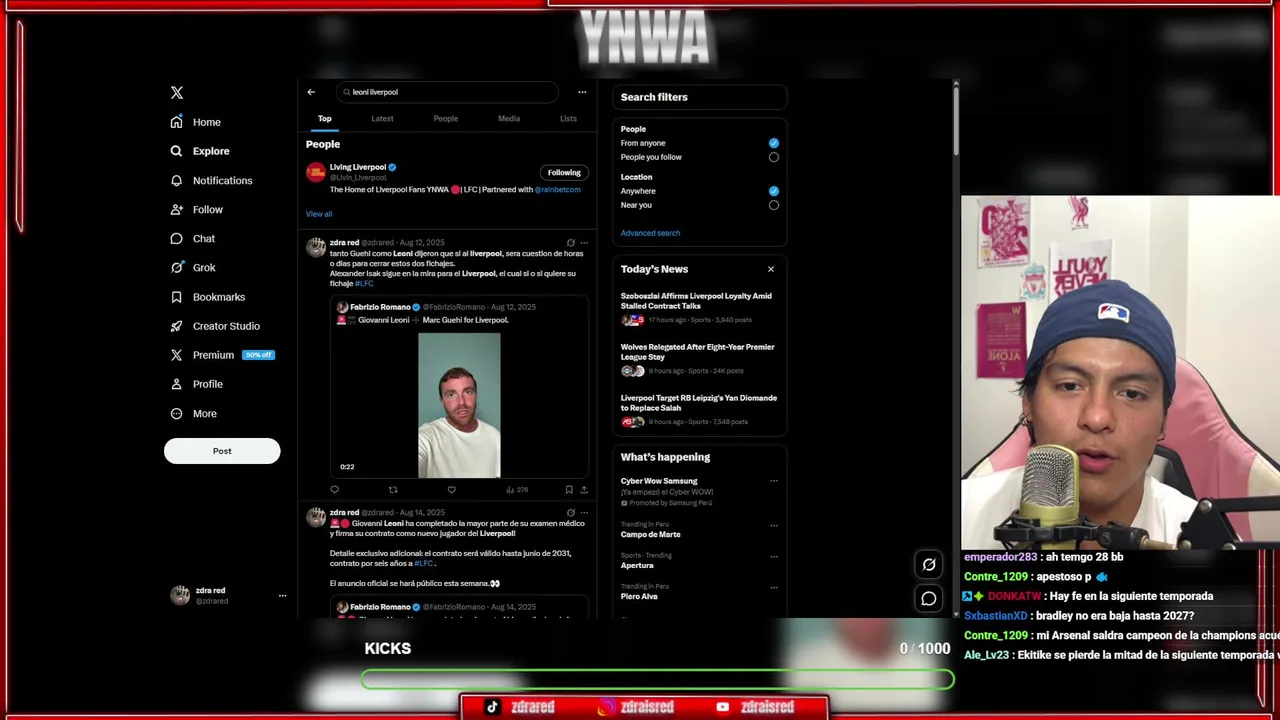Open Living Liverpool profile avatar

pos(316,172)
